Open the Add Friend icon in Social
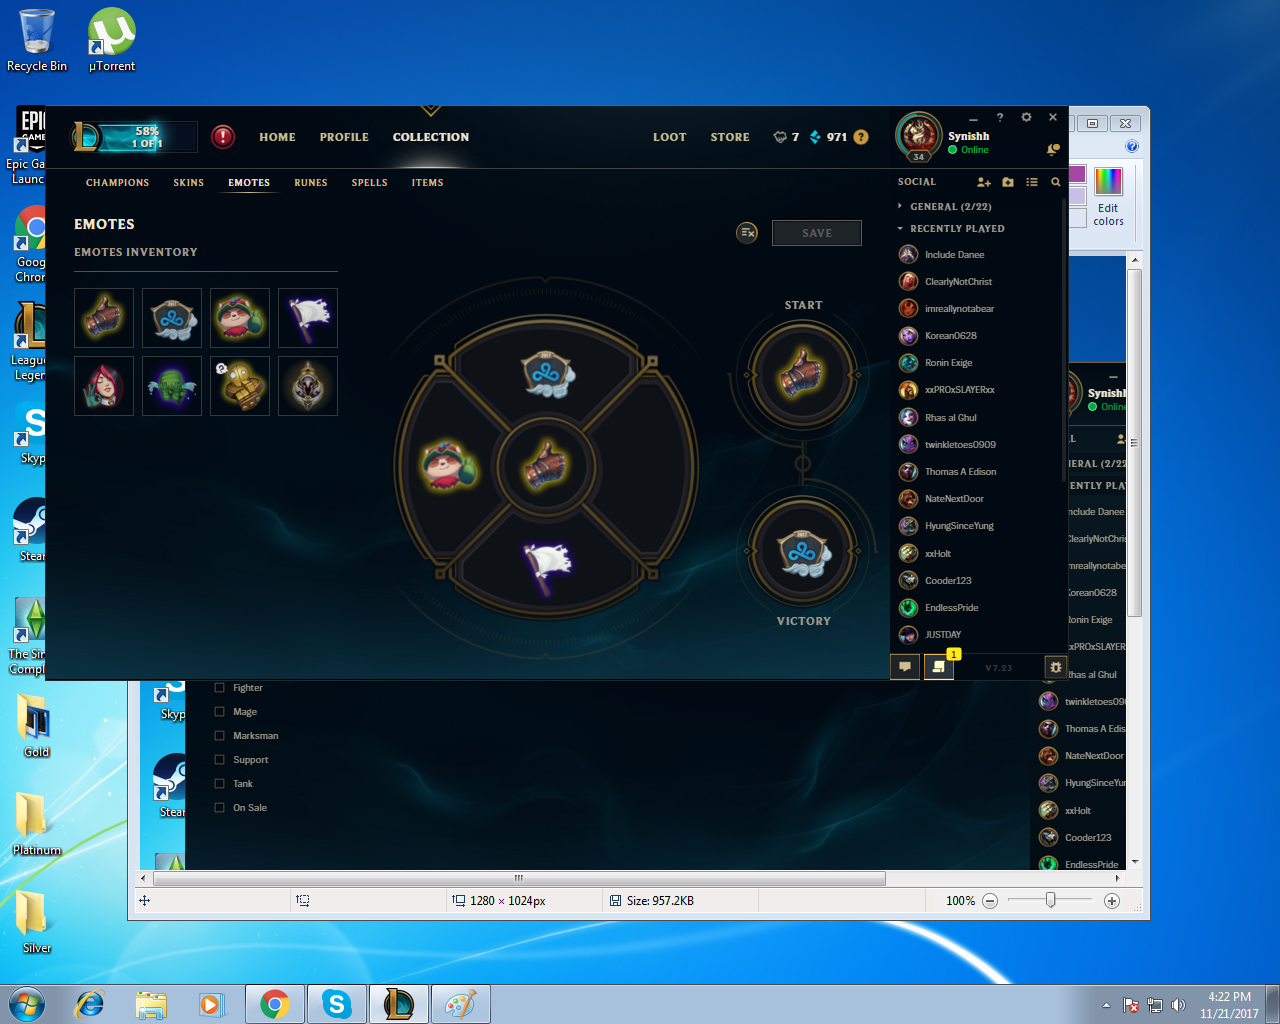This screenshot has height=1024, width=1280. point(984,182)
